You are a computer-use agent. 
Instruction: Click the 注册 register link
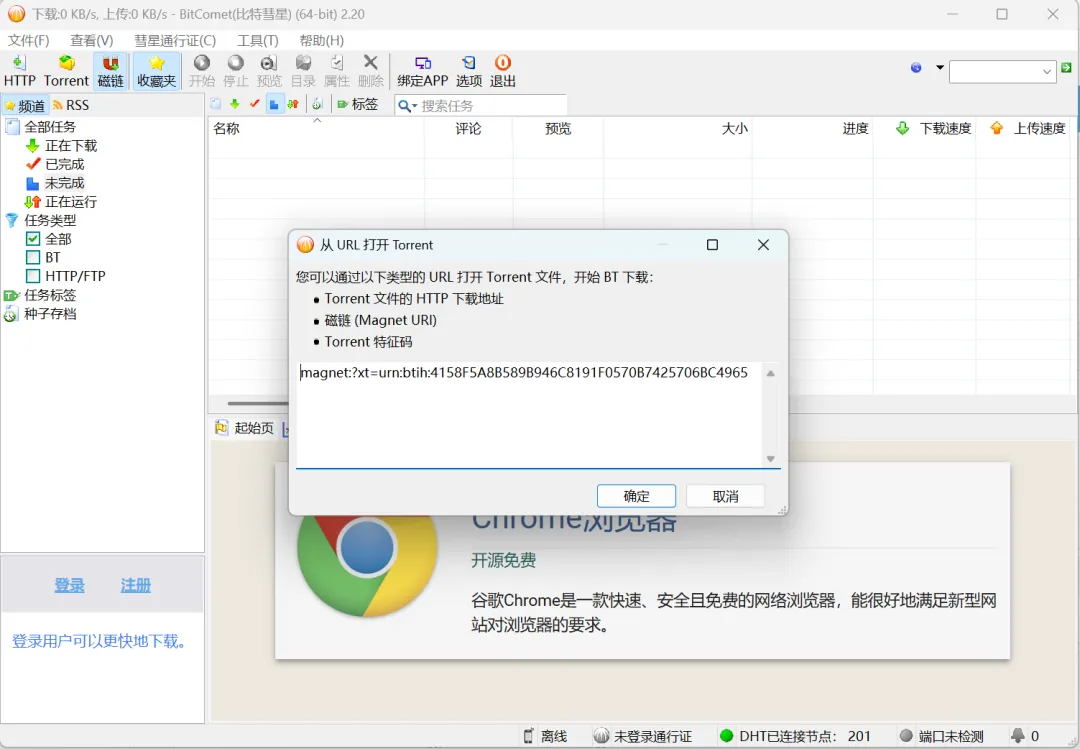136,585
